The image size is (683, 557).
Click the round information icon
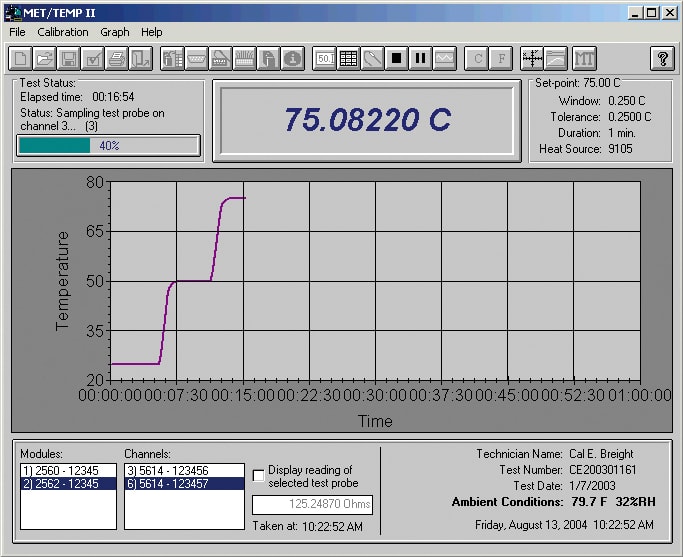(292, 58)
